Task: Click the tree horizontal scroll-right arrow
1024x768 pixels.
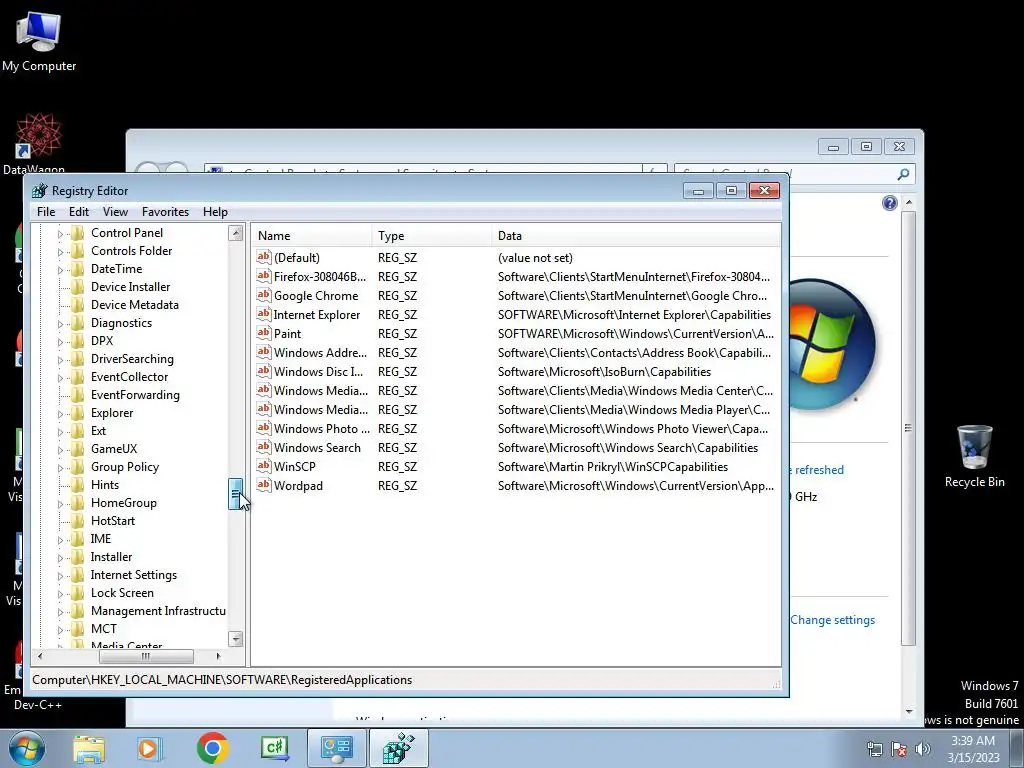Action: [x=218, y=656]
